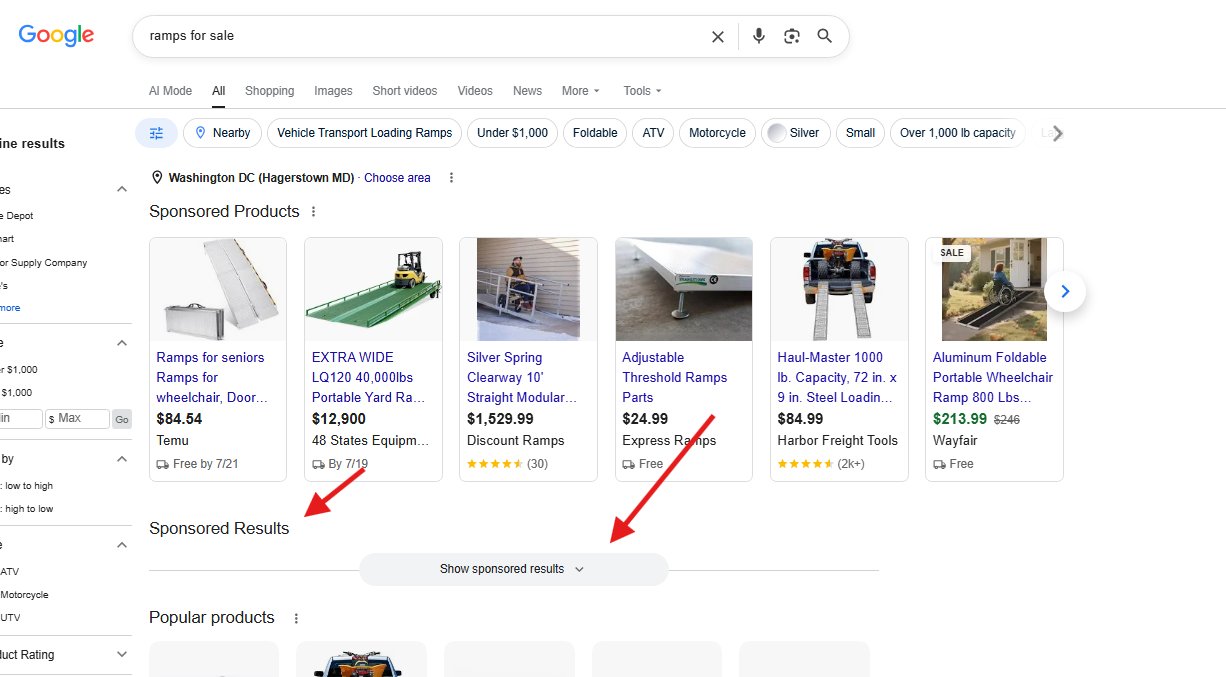Toggle the Nearby filter chip
The image size is (1226, 677).
pos(223,133)
